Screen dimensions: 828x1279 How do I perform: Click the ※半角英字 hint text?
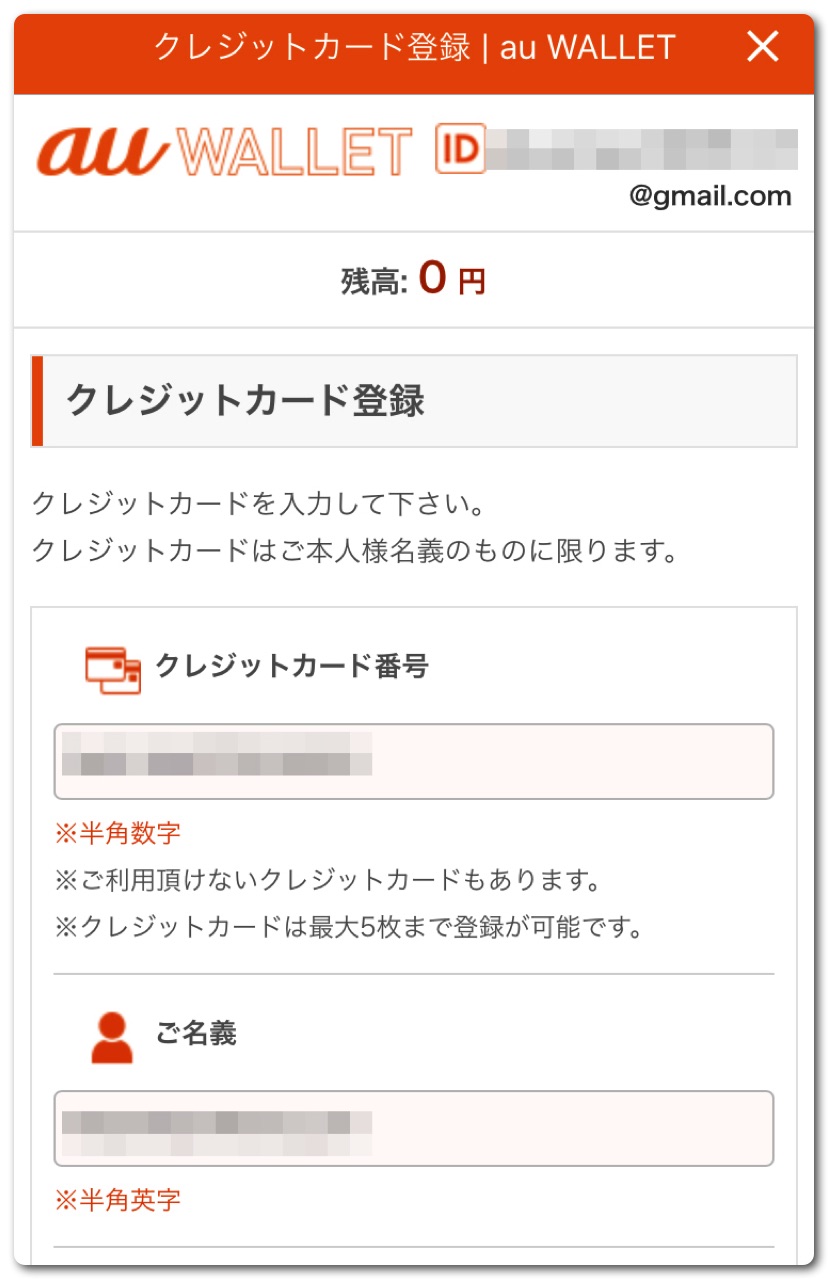point(117,1200)
